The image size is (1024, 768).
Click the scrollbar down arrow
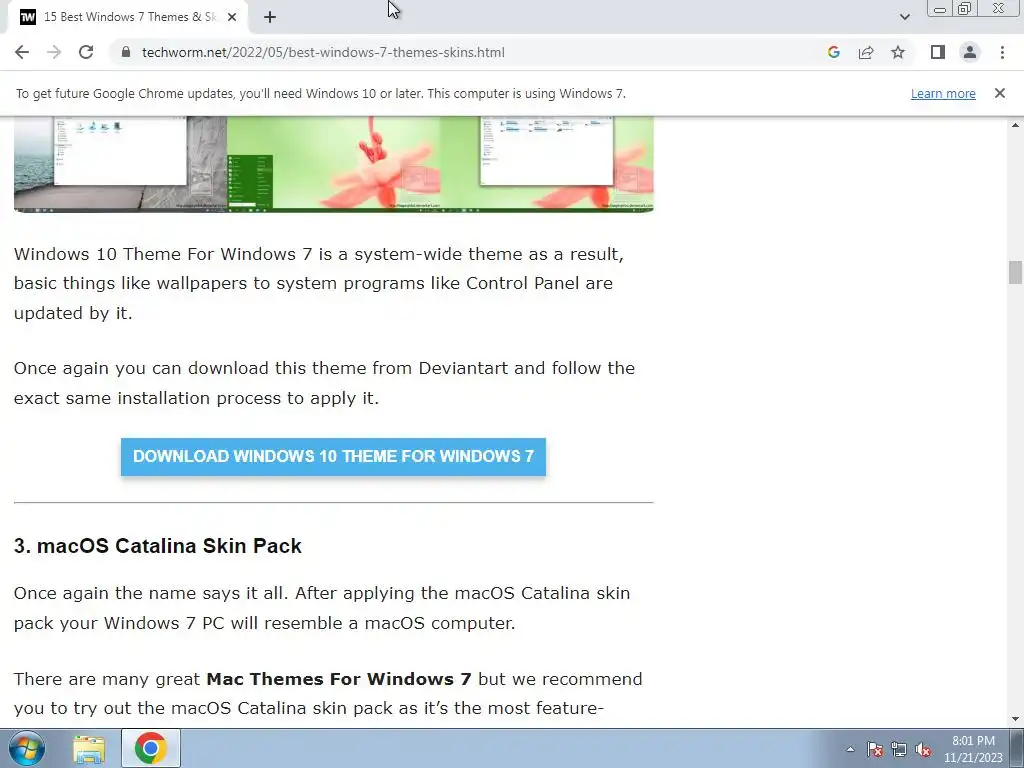click(x=1015, y=720)
